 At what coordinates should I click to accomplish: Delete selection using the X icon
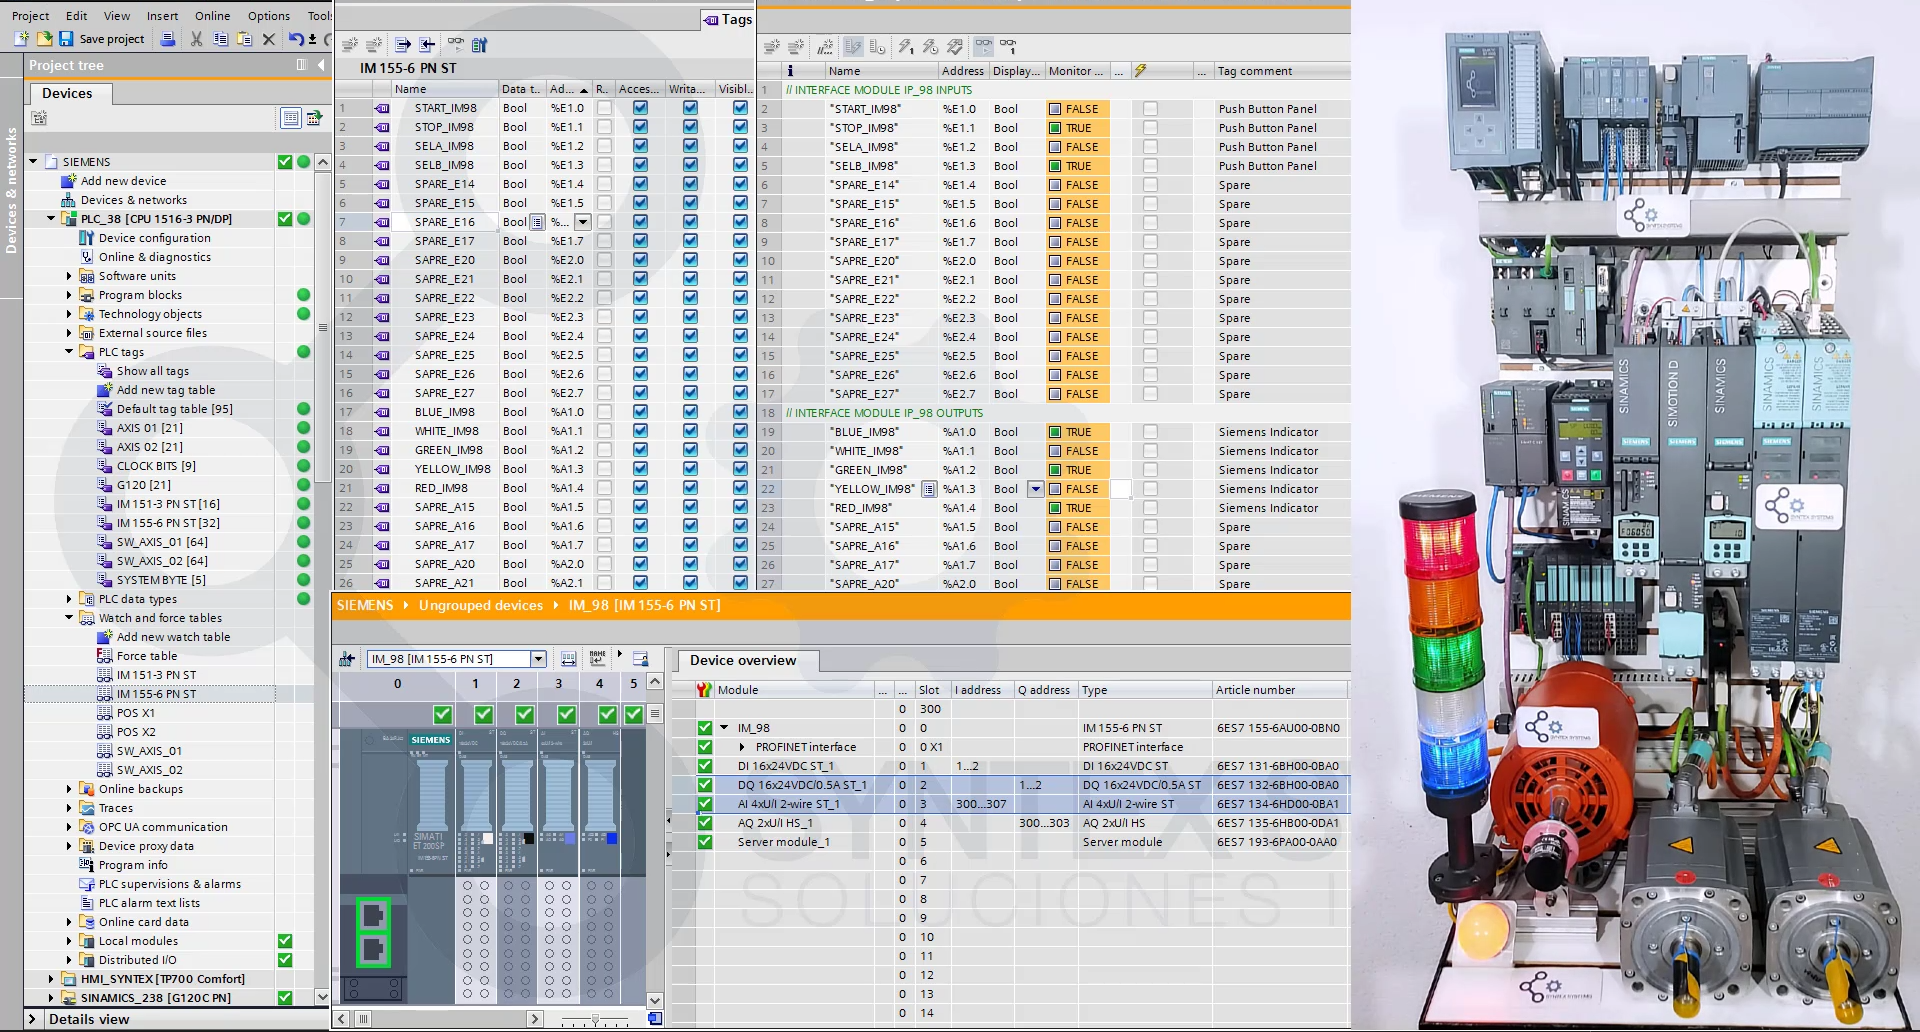(268, 39)
